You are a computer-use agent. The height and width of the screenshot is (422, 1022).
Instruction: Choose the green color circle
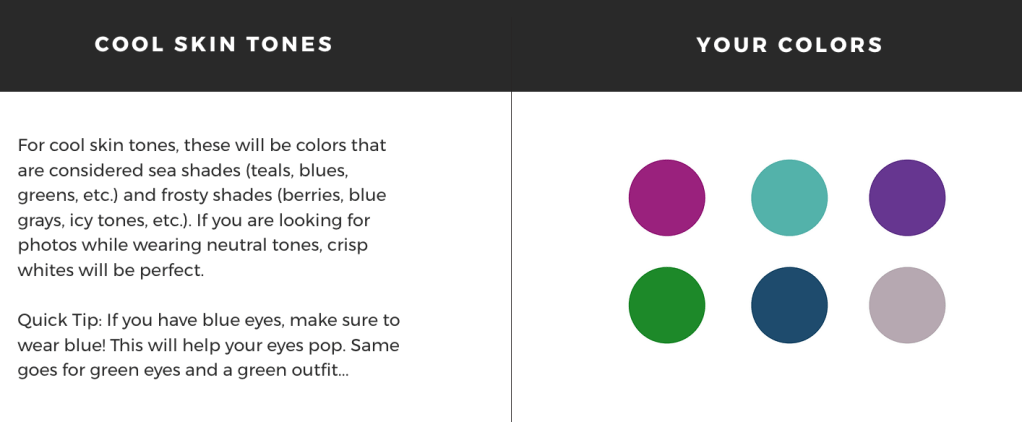click(x=666, y=305)
